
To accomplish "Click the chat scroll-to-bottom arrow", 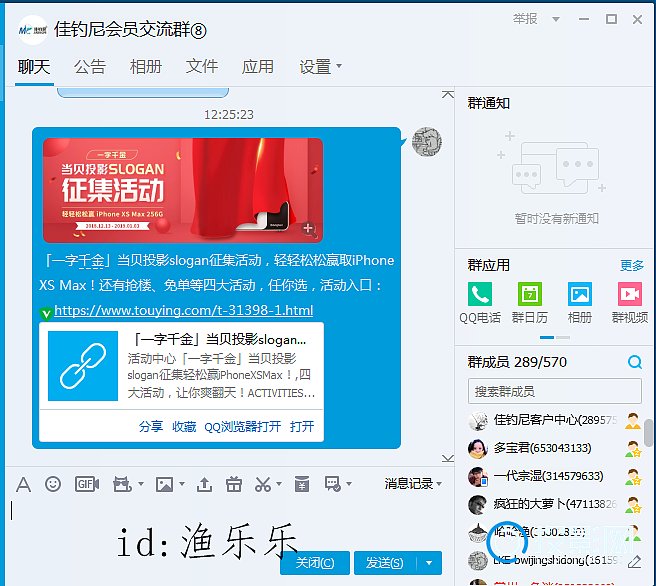I will (448, 458).
